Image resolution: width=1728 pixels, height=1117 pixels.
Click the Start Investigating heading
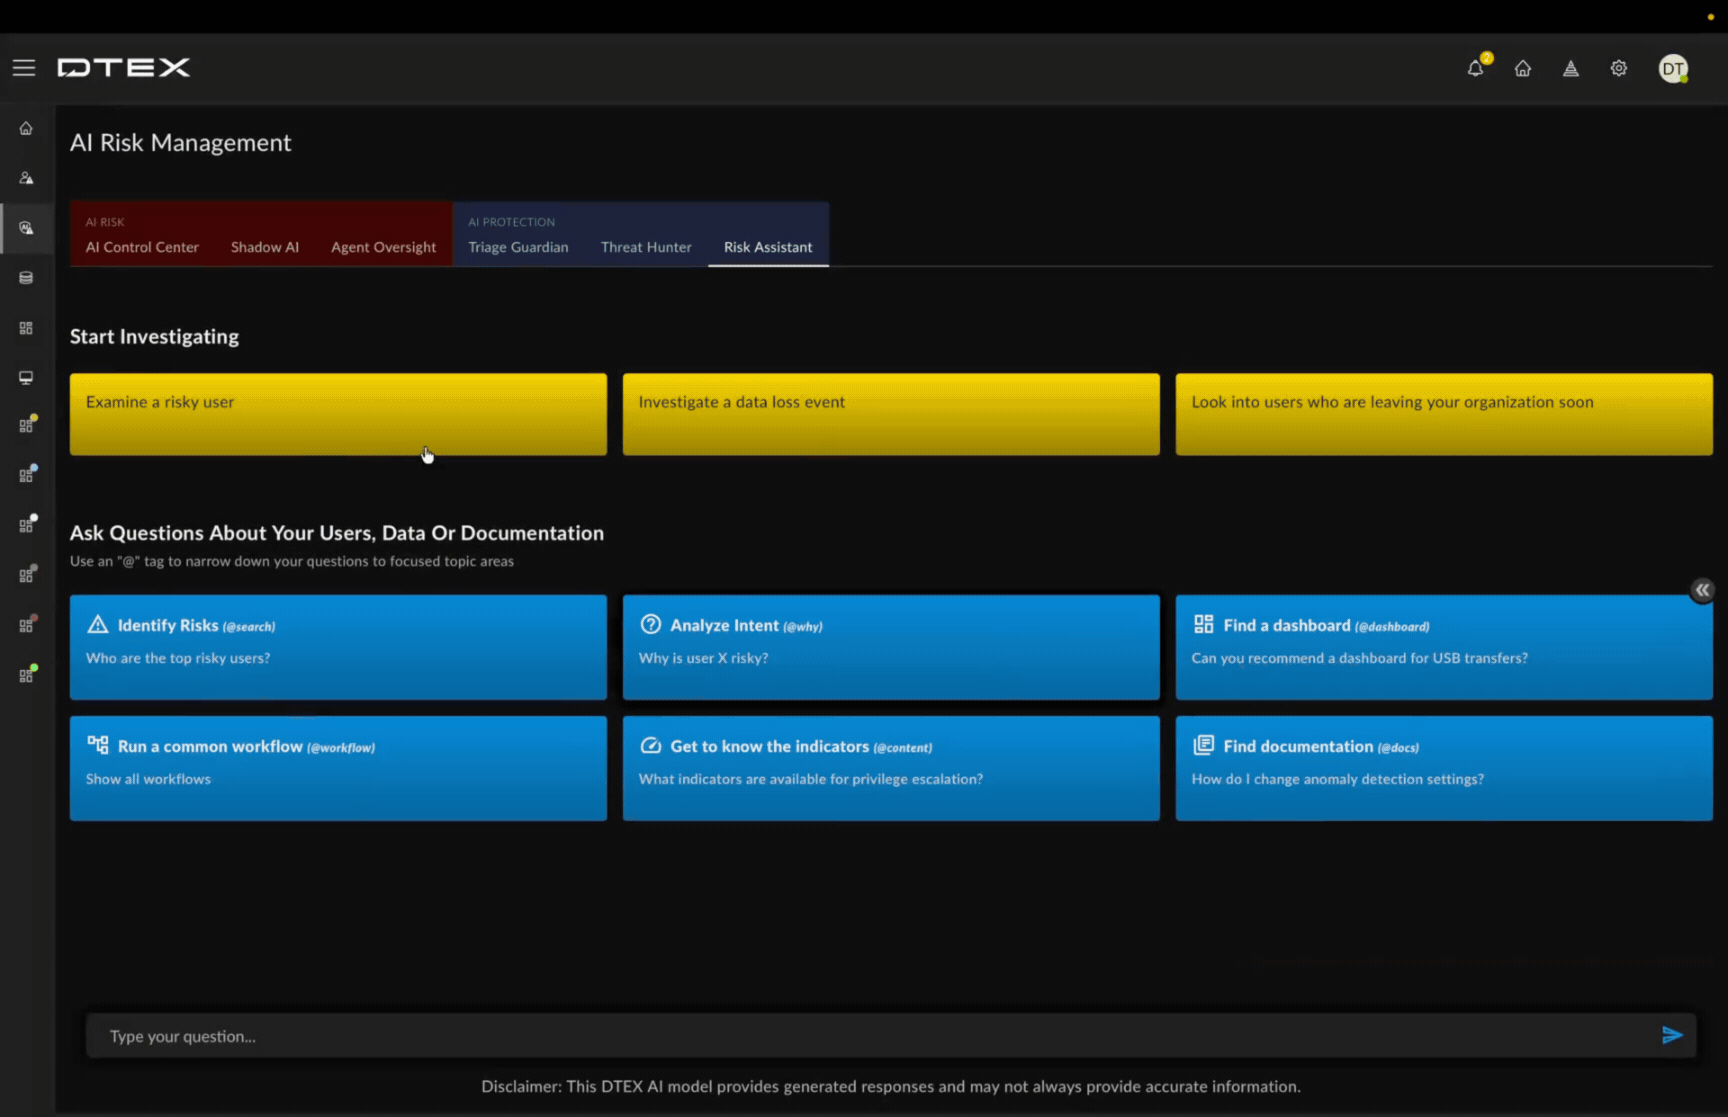[x=154, y=337]
